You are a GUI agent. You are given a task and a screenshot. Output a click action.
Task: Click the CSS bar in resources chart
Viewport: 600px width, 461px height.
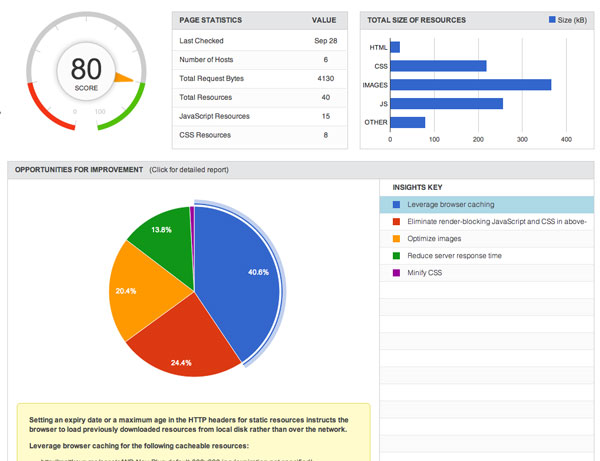439,66
